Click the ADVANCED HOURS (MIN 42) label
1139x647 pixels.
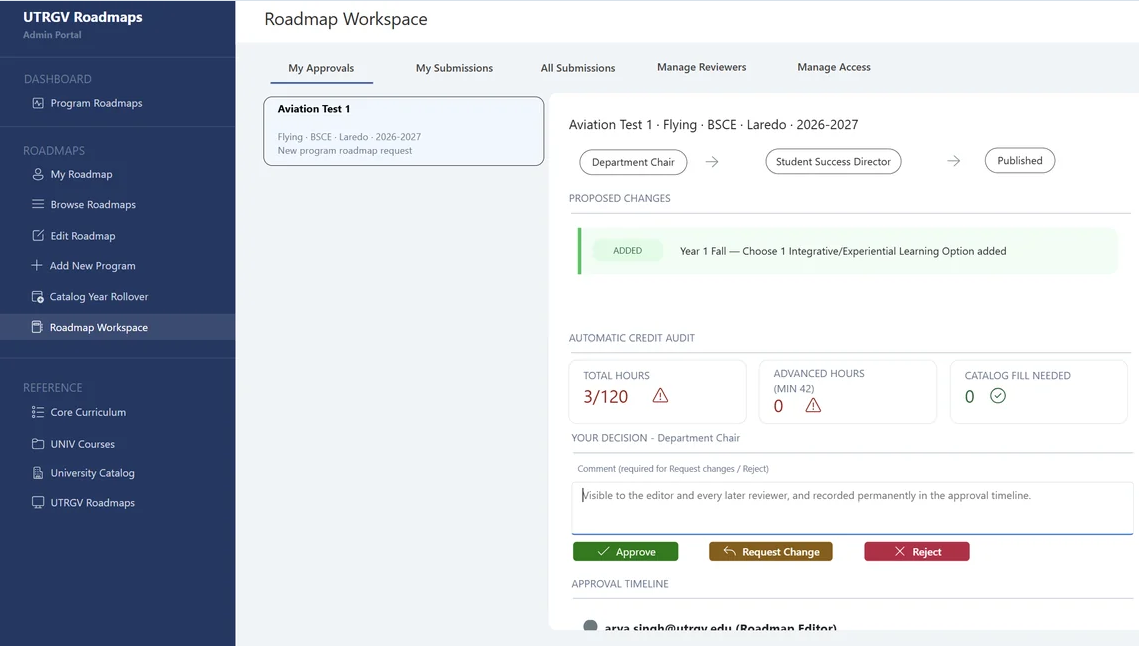[x=819, y=381]
